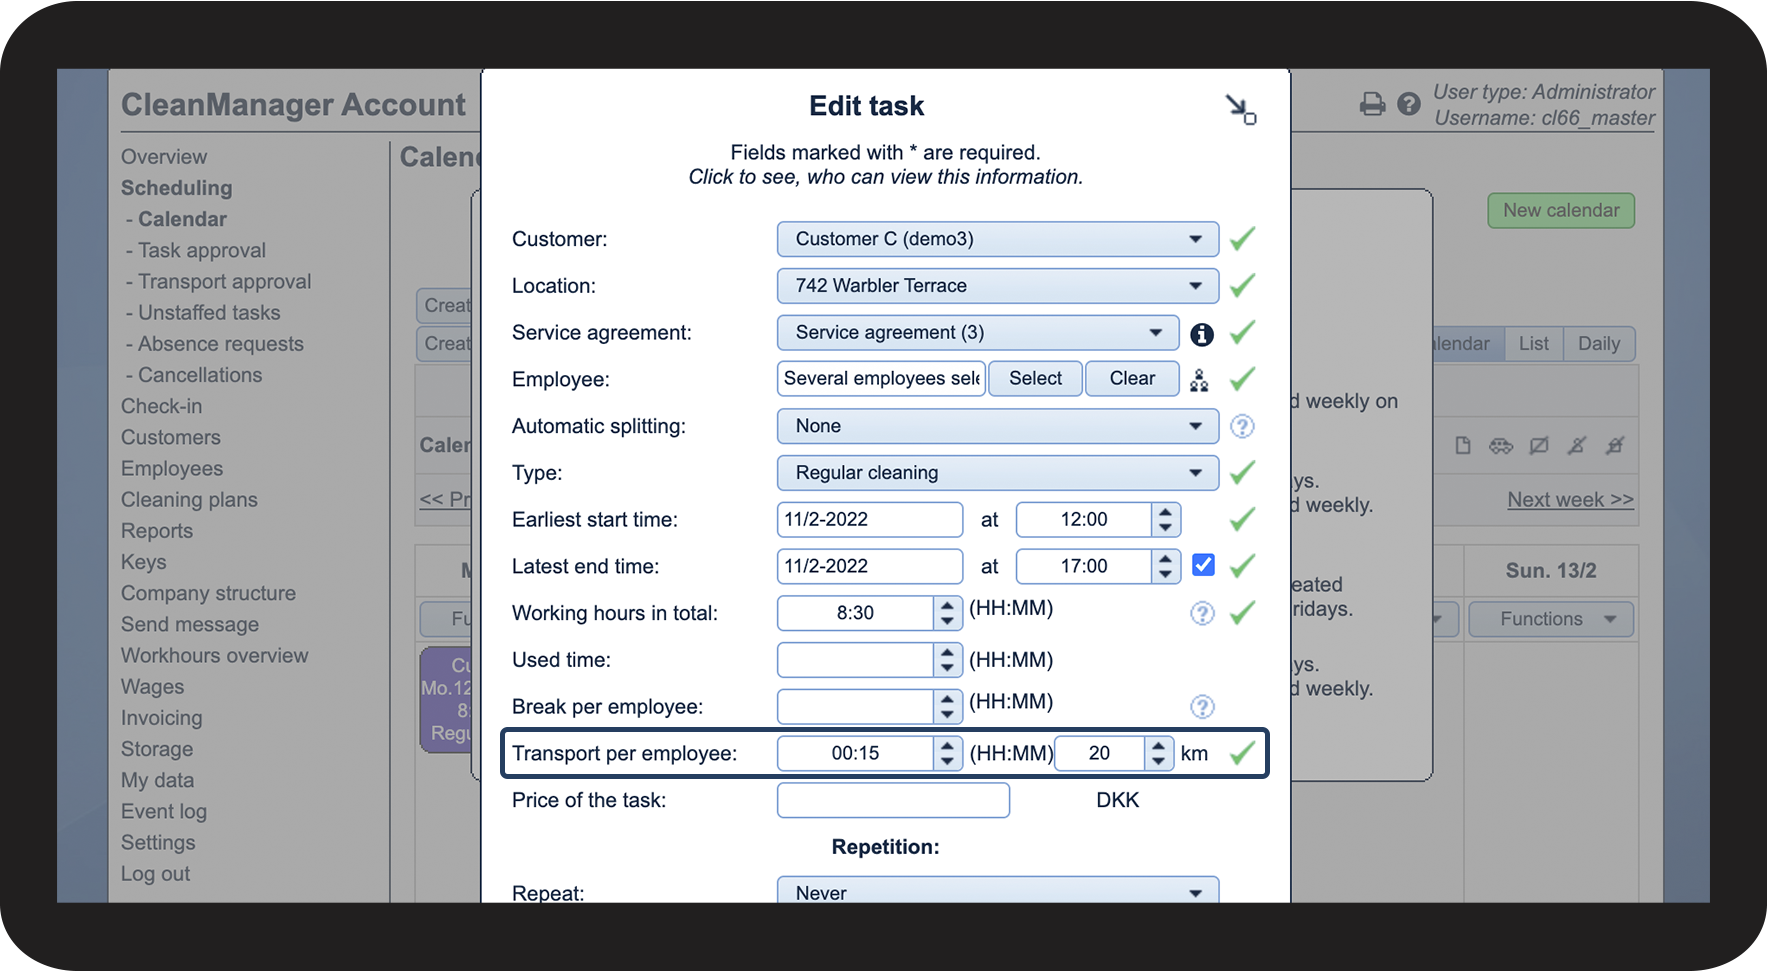
Task: Open the Customer dropdown
Action: [998, 239]
